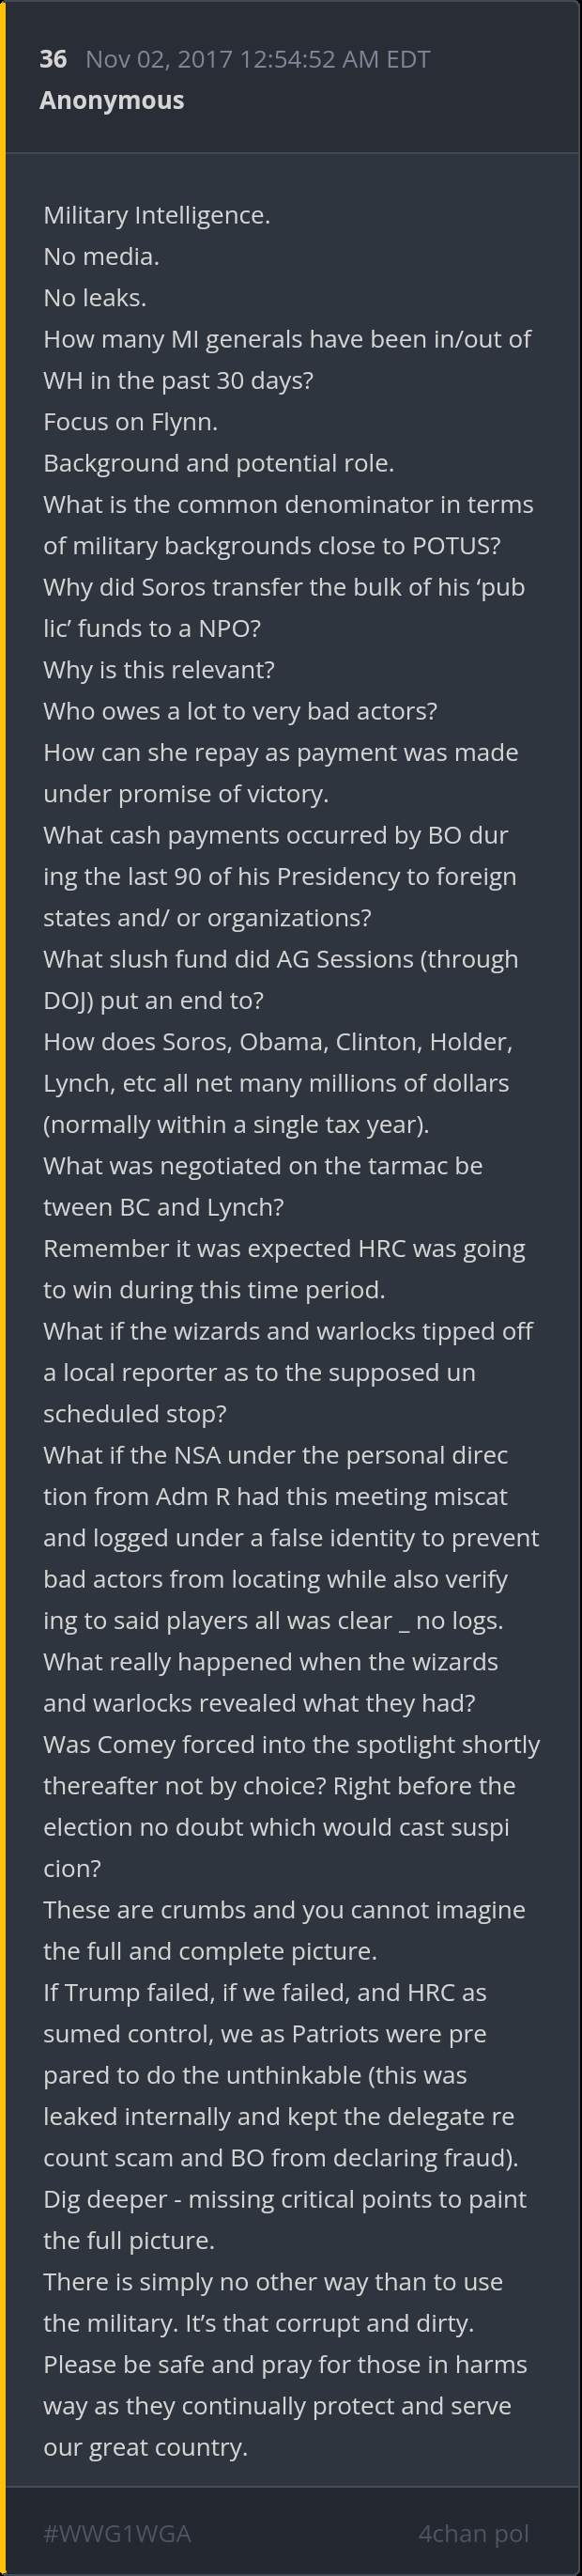Click the "tween BC and Lynch?" line
Image resolution: width=582 pixels, height=2576 pixels.
pos(163,1207)
